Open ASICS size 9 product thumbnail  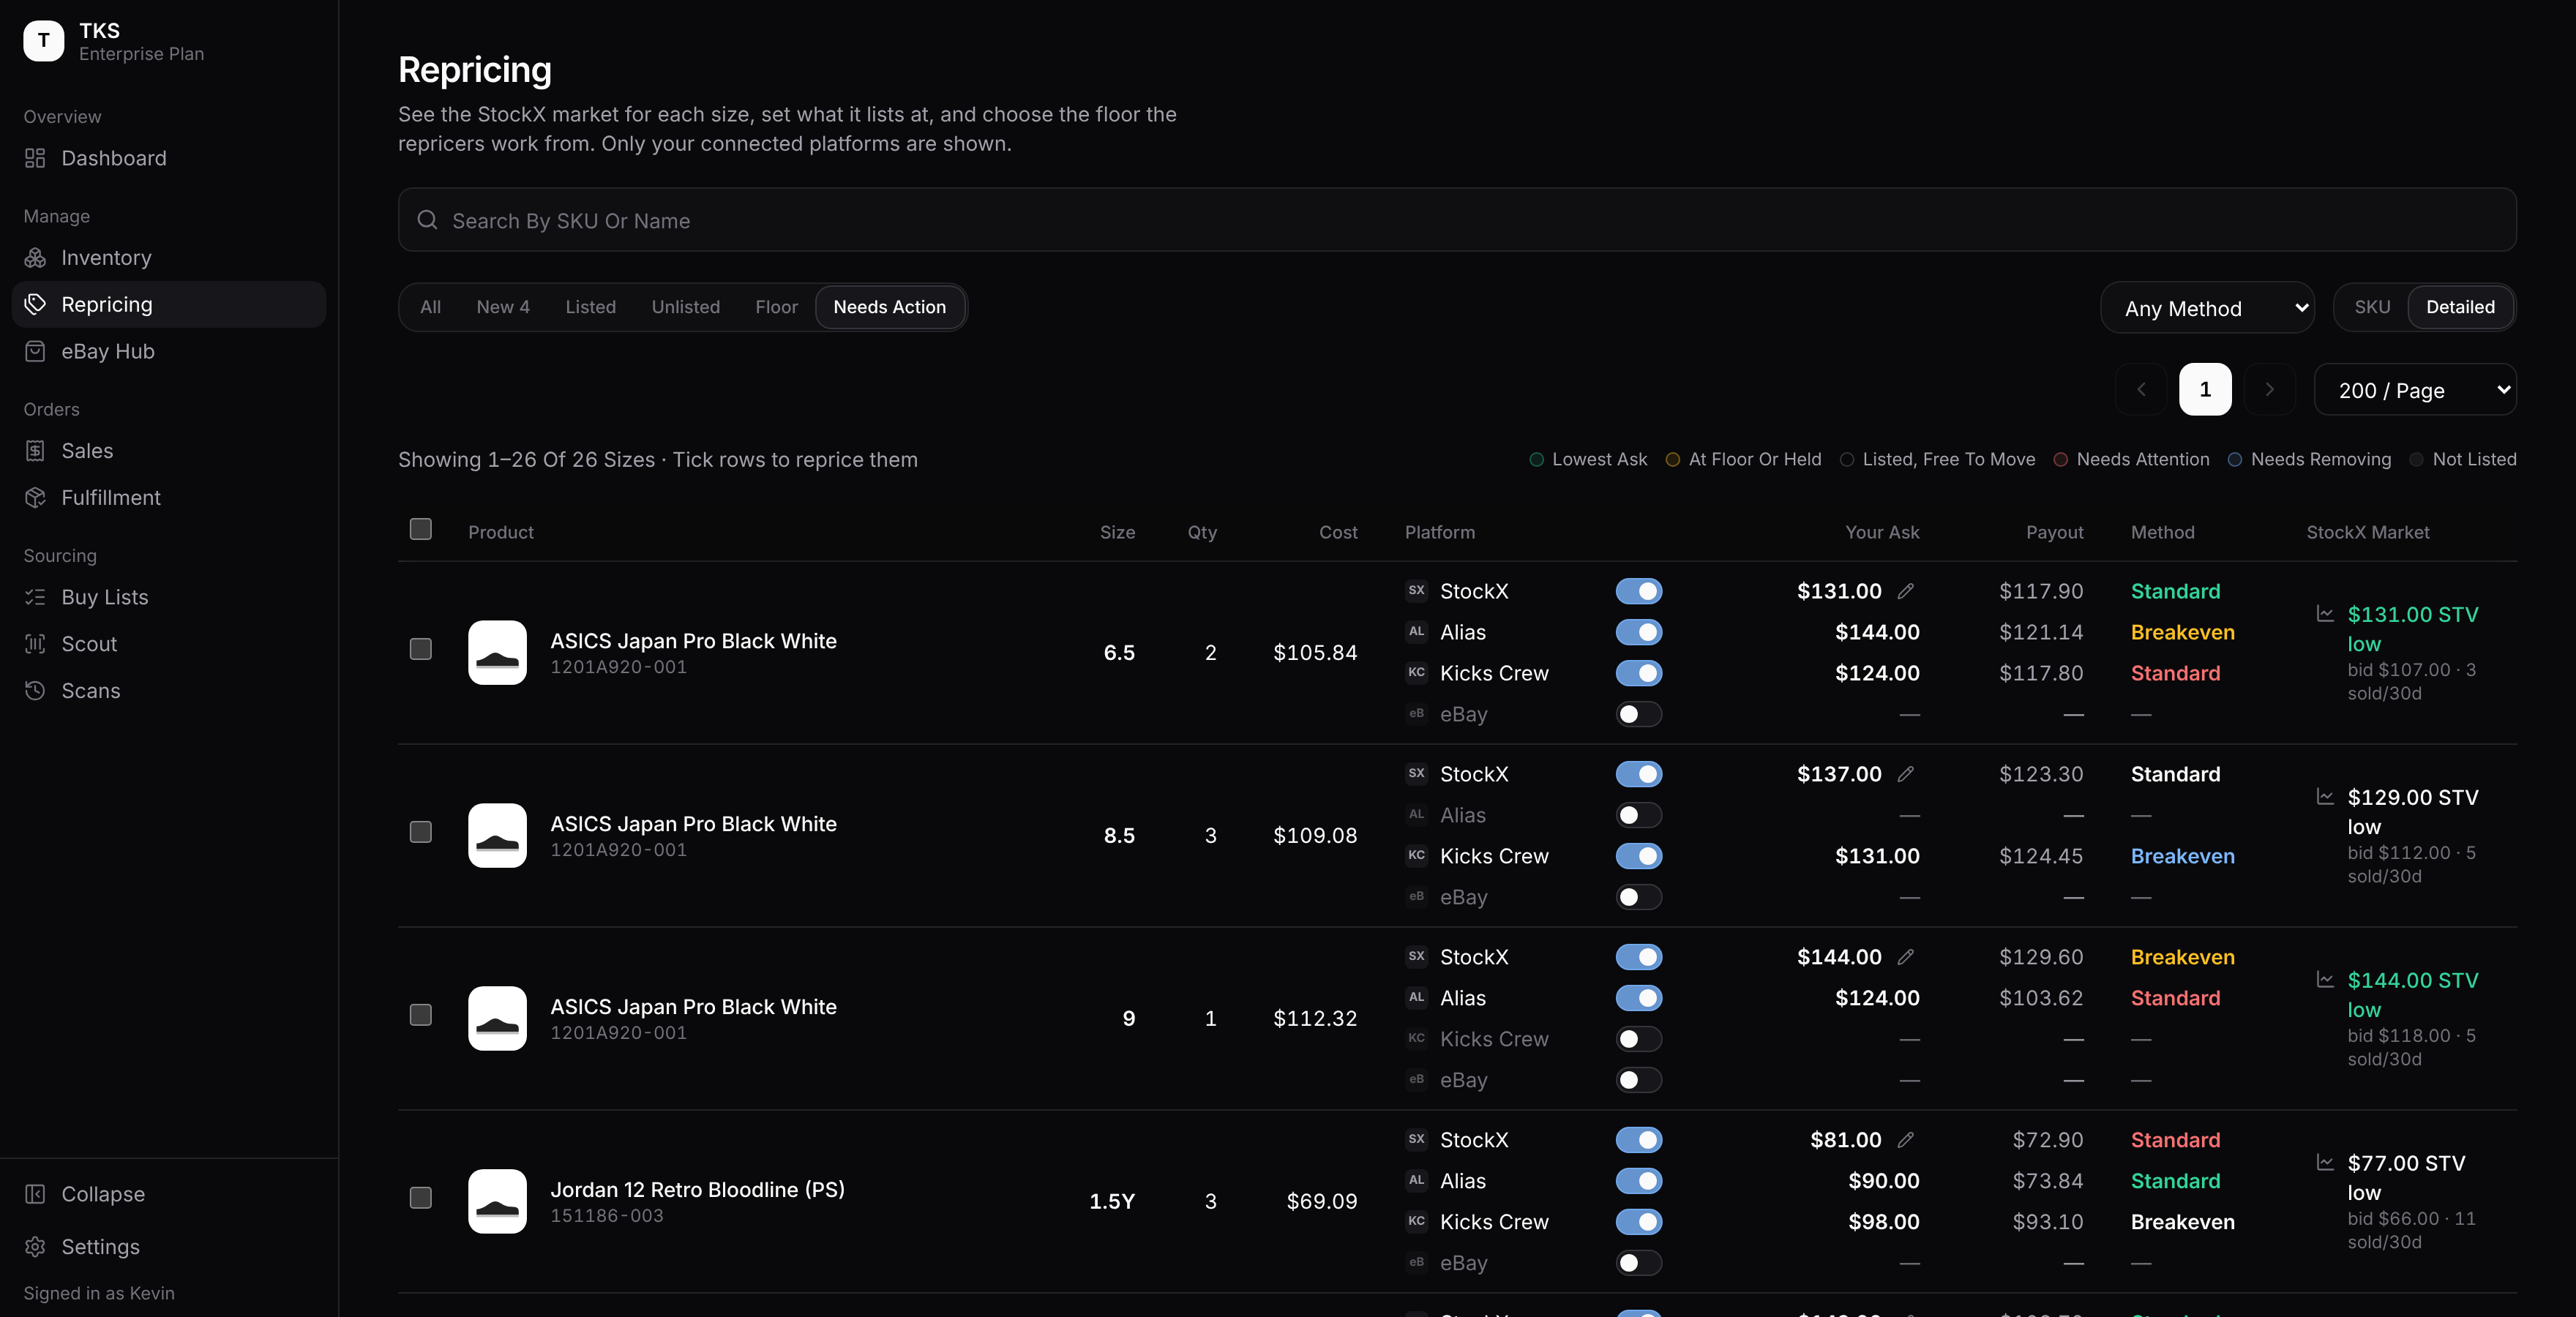tap(497, 1018)
